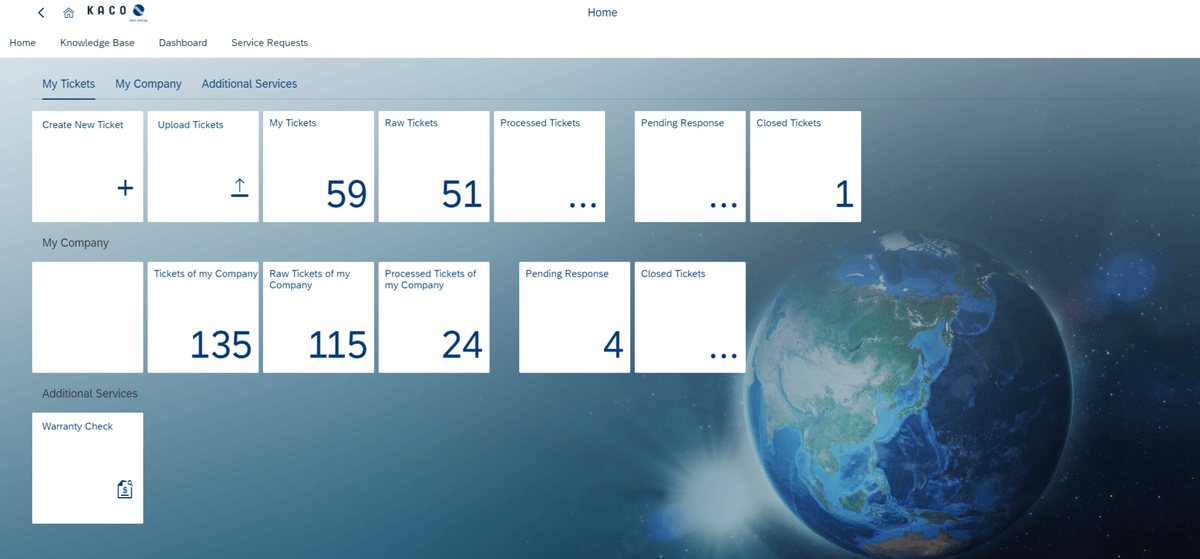The height and width of the screenshot is (559, 1200).
Task: Click the Home title in header bar
Action: coord(602,13)
